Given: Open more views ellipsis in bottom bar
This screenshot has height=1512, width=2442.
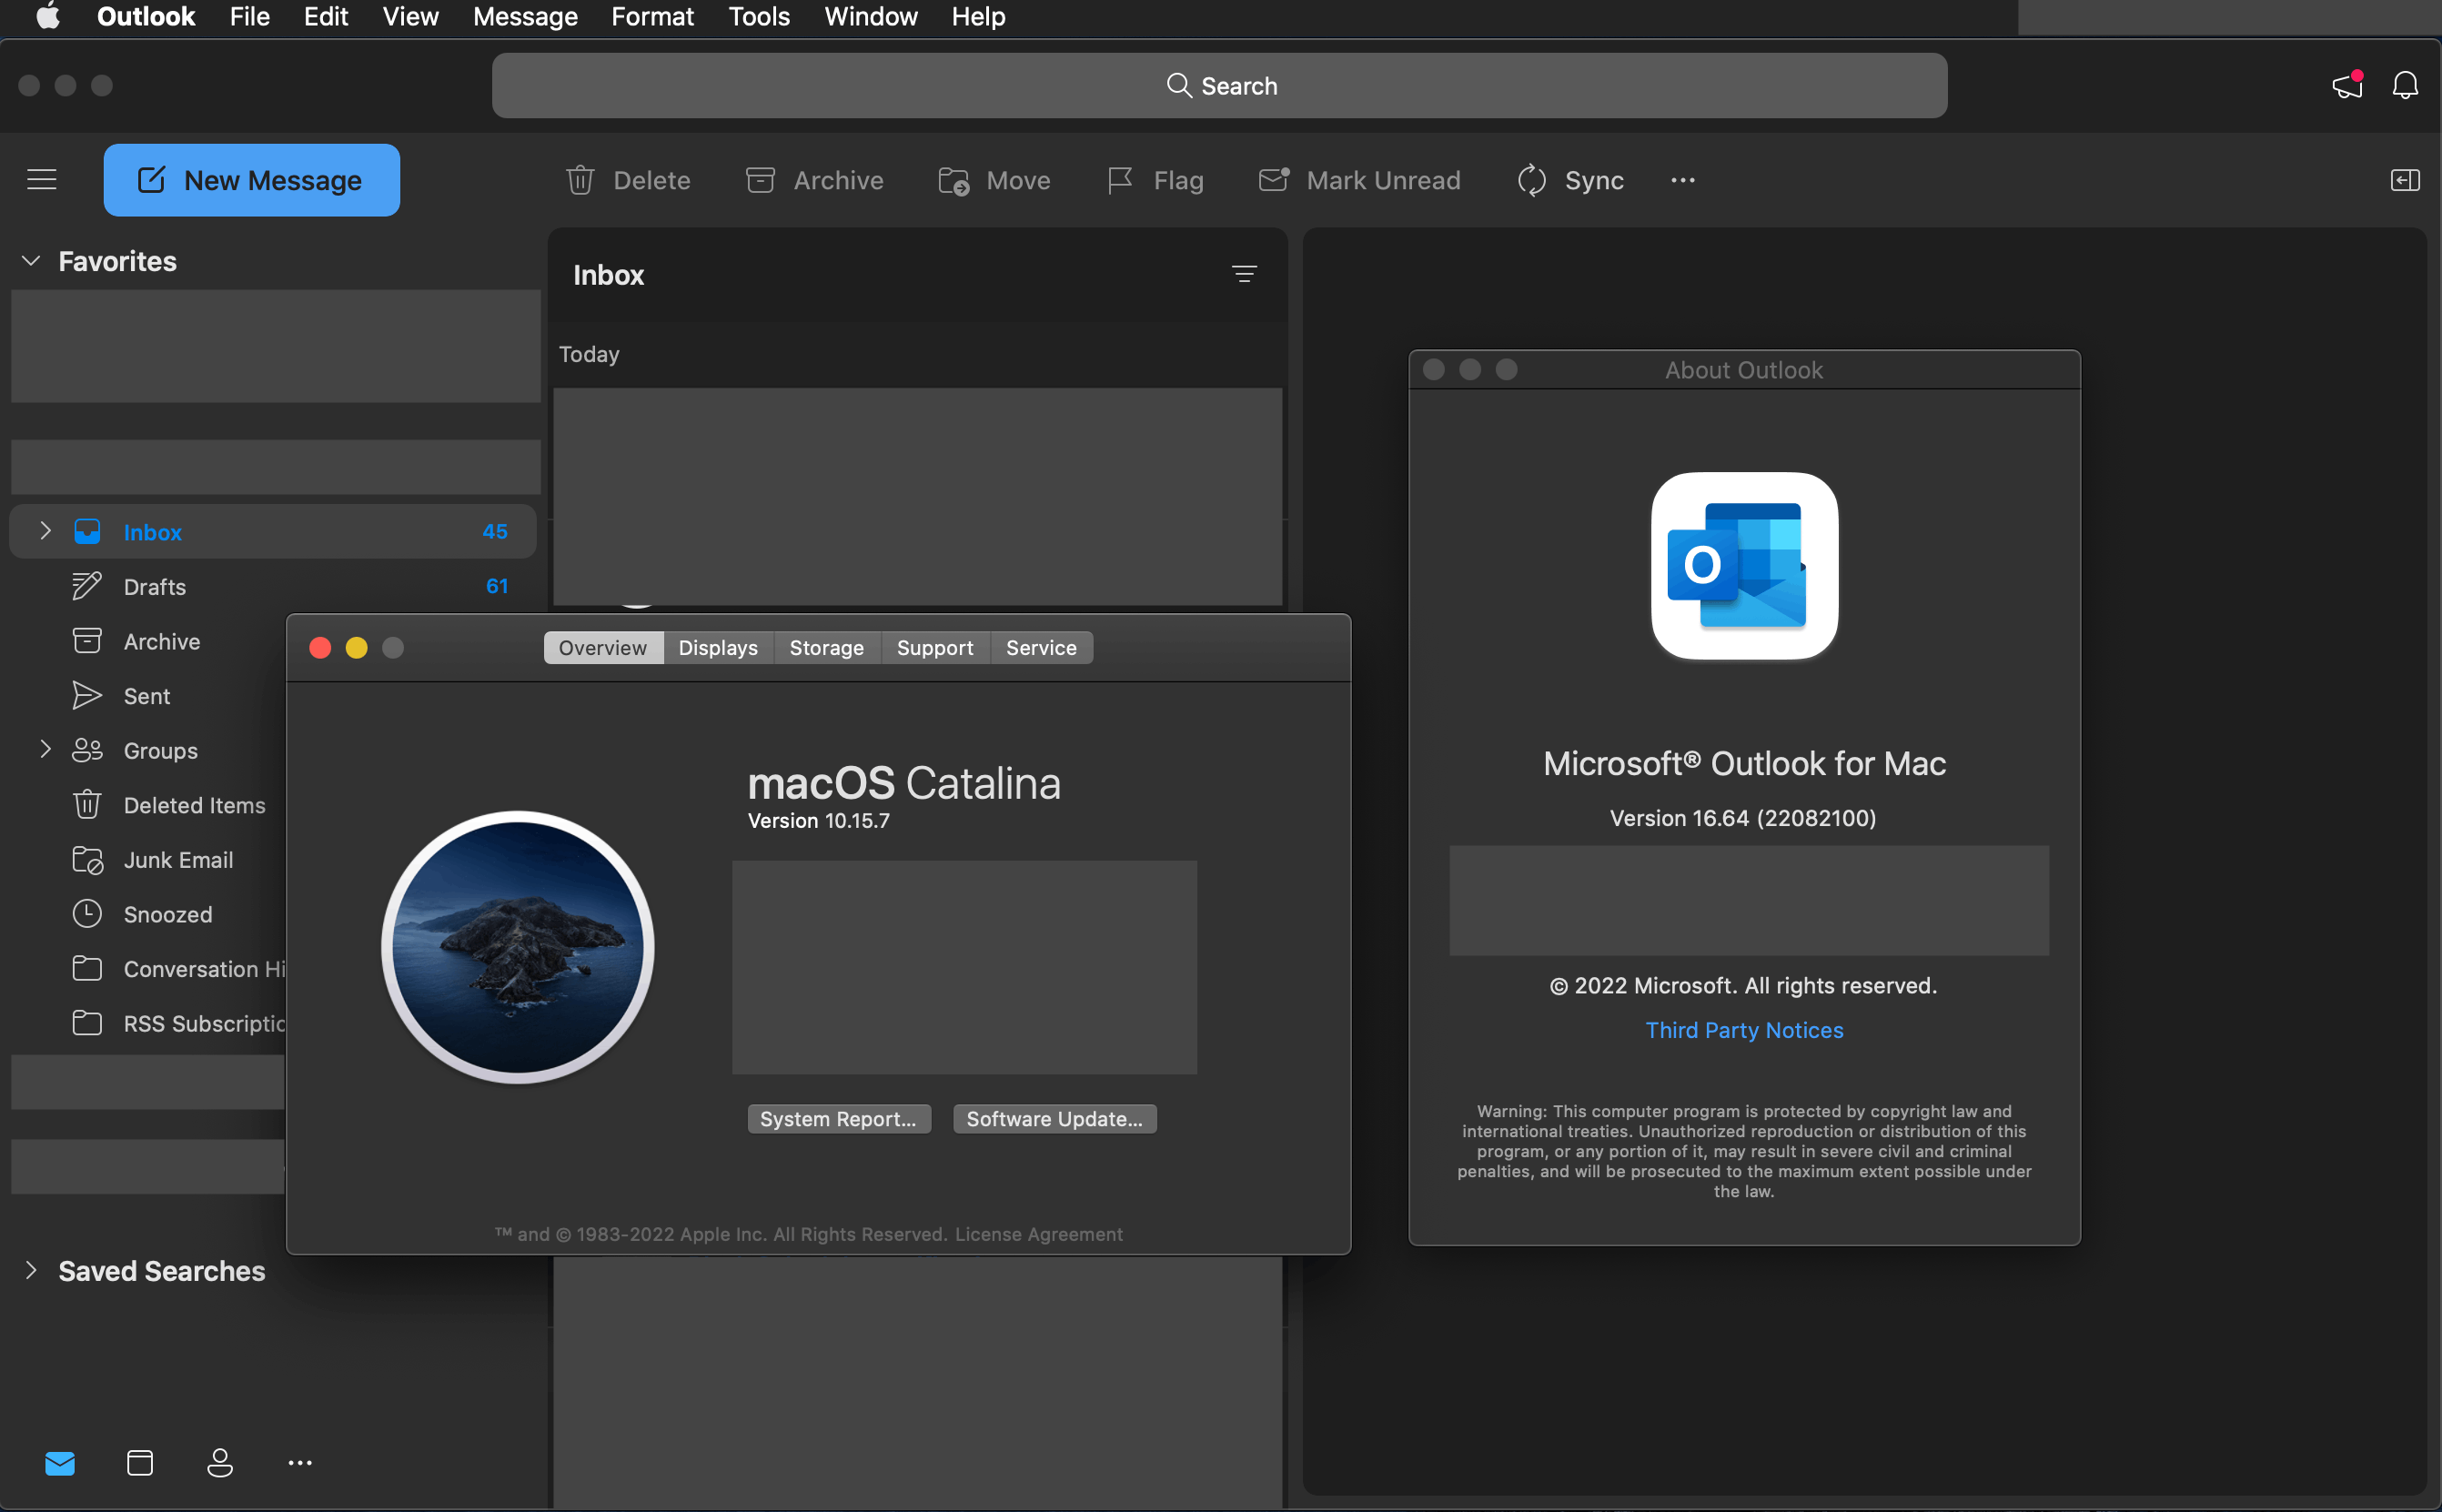Looking at the screenshot, I should tap(300, 1463).
